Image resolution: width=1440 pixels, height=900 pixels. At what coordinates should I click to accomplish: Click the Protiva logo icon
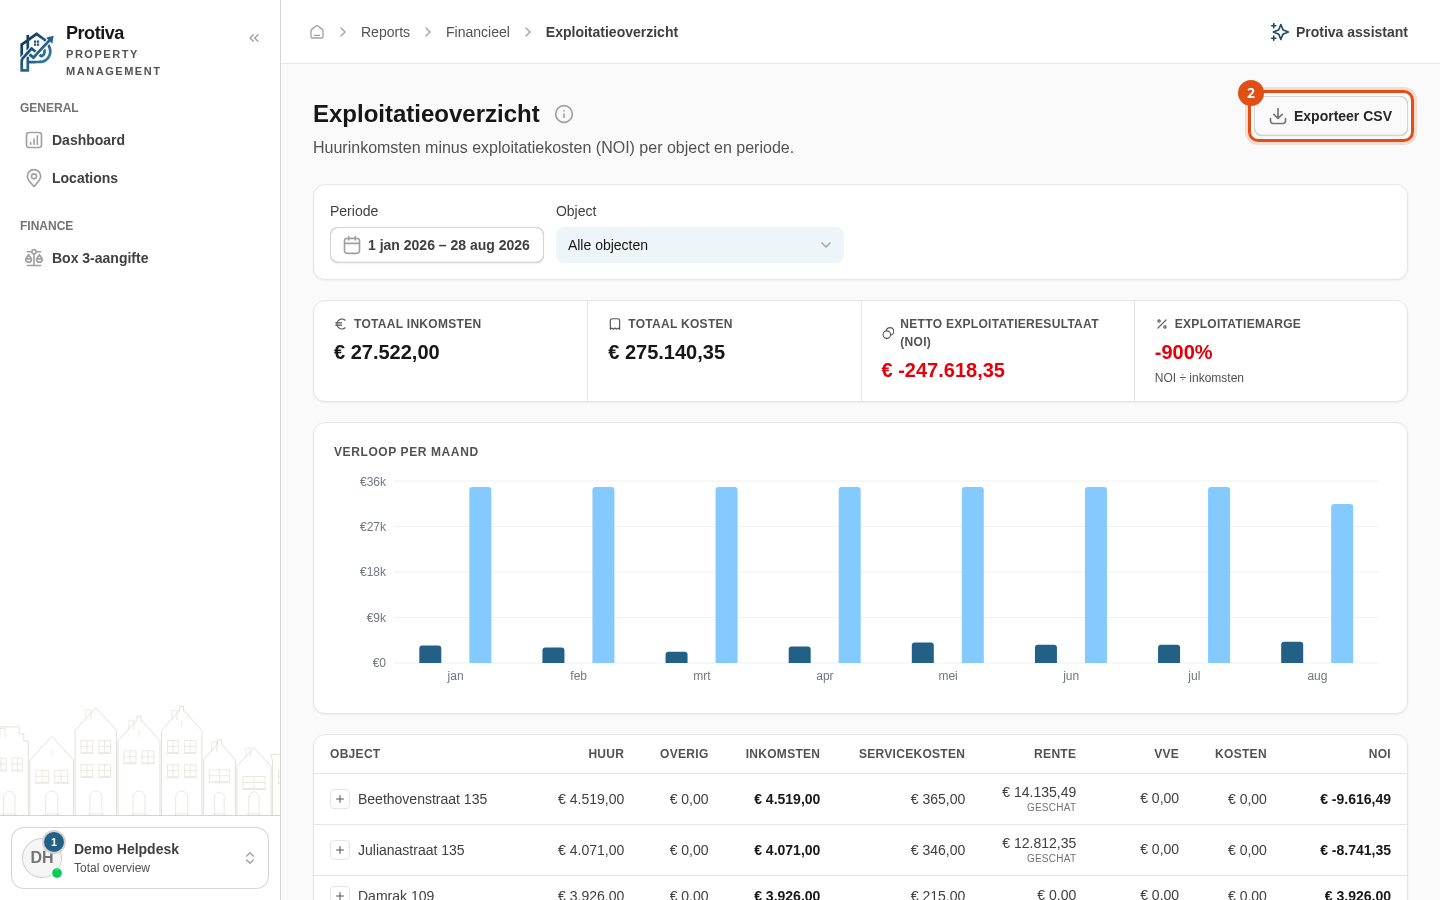(37, 52)
